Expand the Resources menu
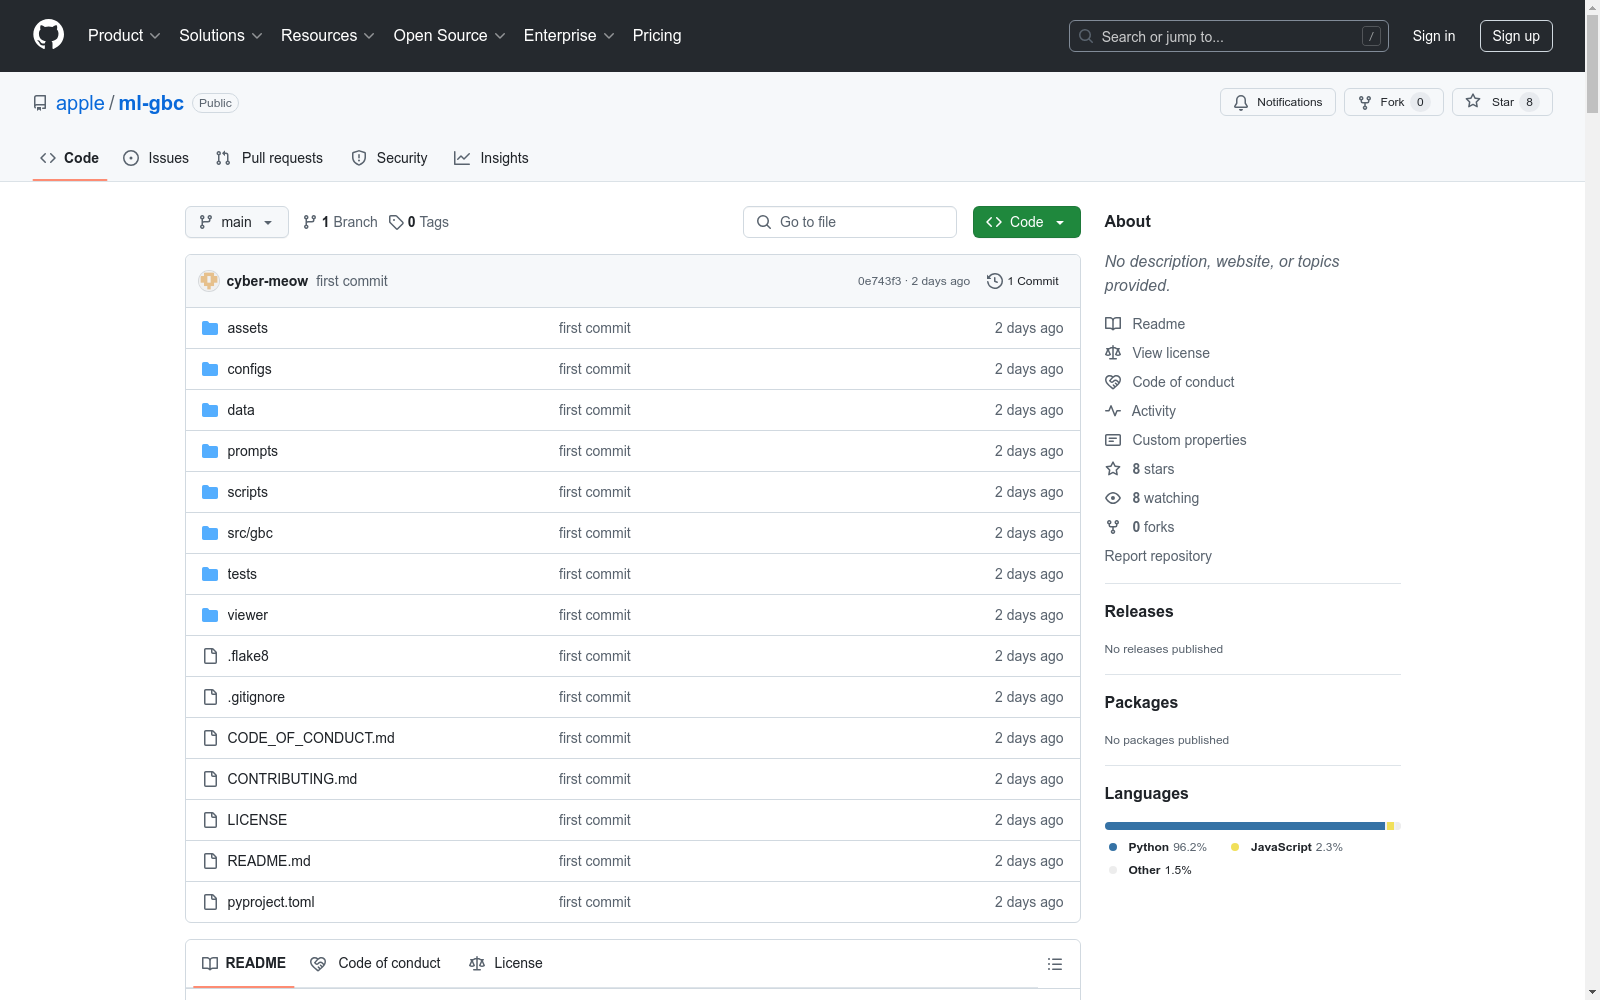This screenshot has width=1600, height=1000. [328, 35]
